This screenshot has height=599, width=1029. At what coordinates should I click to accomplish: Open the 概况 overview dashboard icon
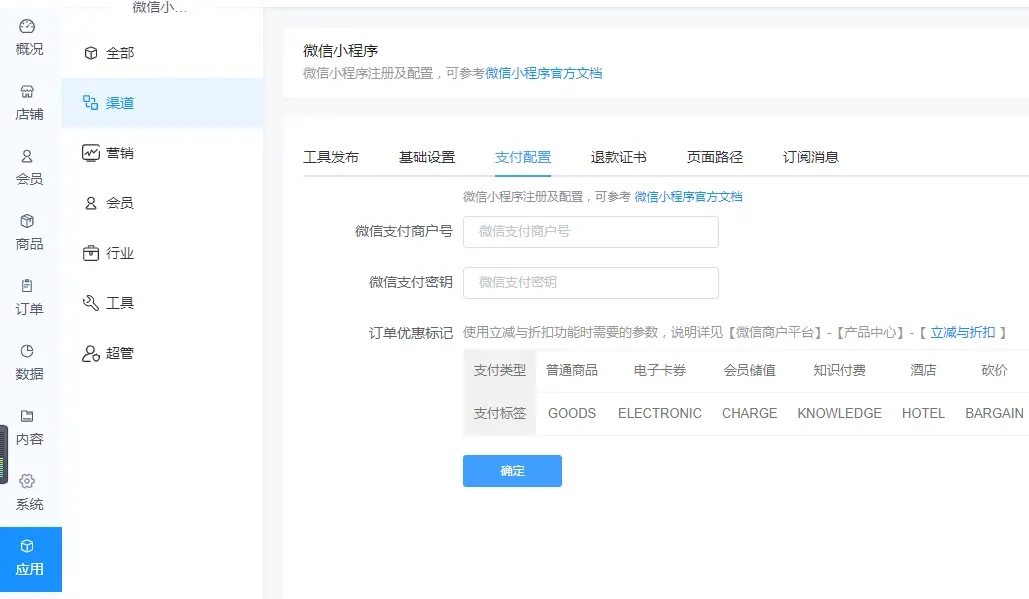pos(27,26)
